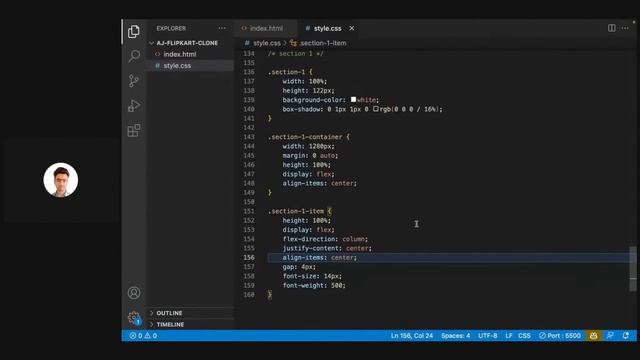
Task: Open the Search view in activity bar
Action: [x=134, y=56]
